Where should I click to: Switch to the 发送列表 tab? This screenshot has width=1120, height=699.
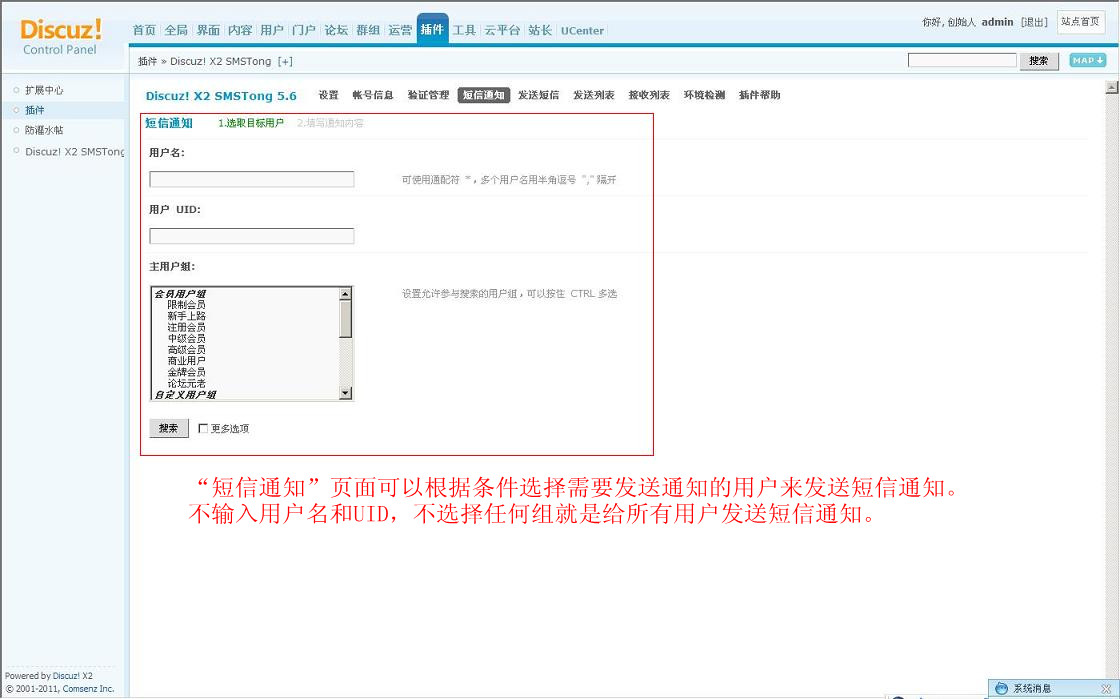click(594, 95)
